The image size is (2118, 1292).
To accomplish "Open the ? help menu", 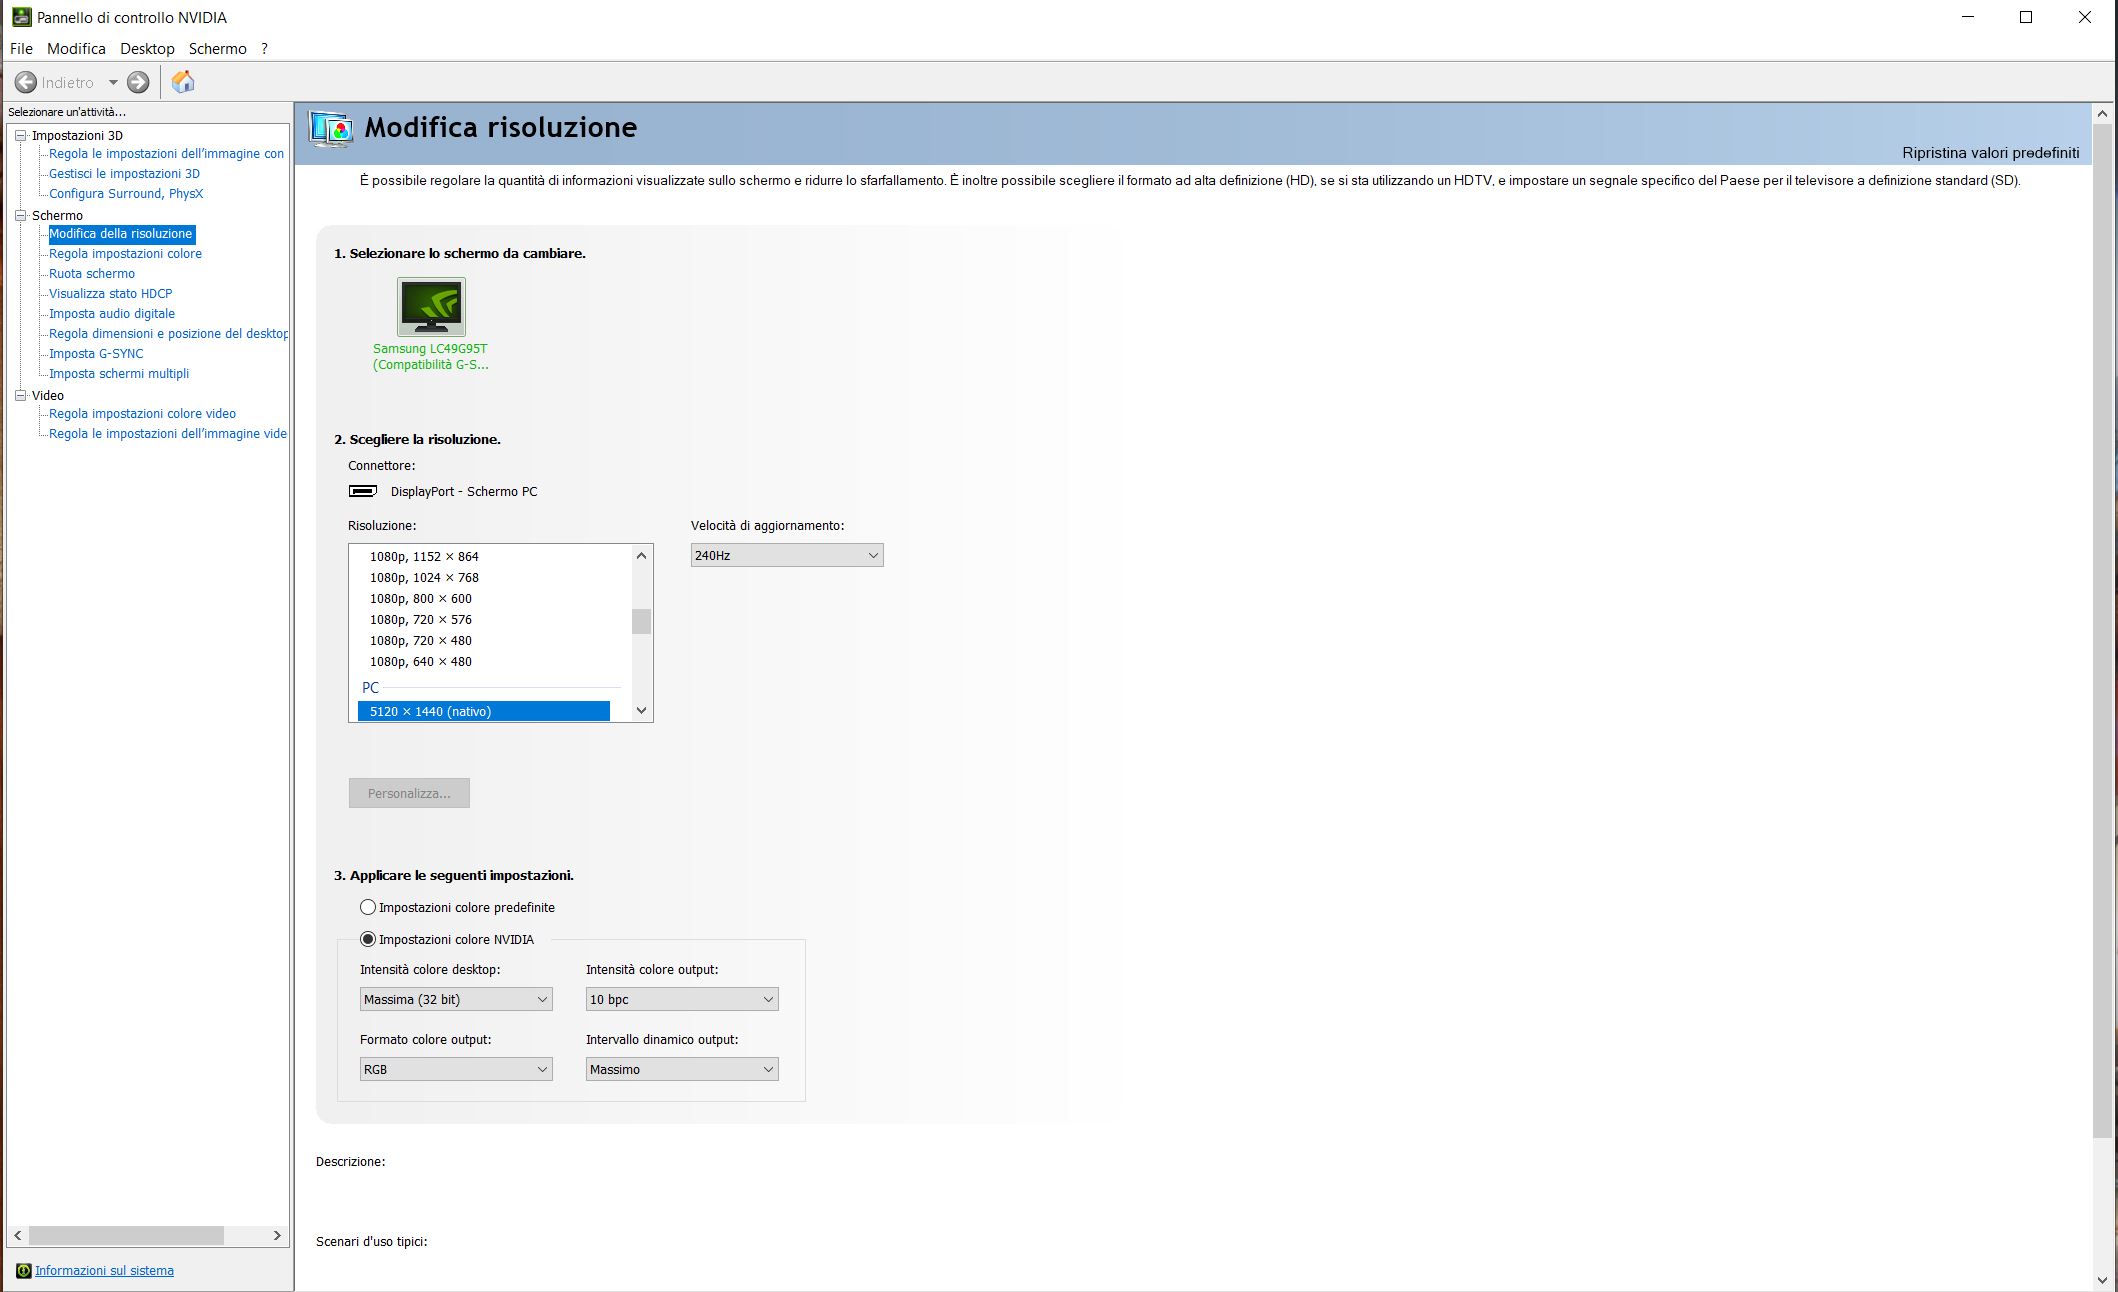I will point(264,48).
